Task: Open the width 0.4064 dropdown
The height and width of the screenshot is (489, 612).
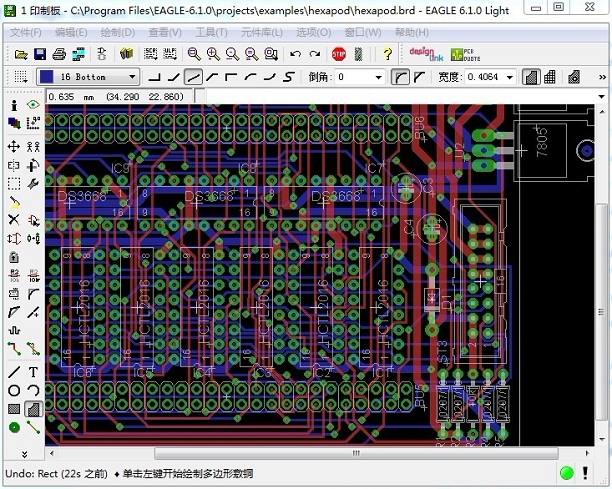Action: [509, 77]
